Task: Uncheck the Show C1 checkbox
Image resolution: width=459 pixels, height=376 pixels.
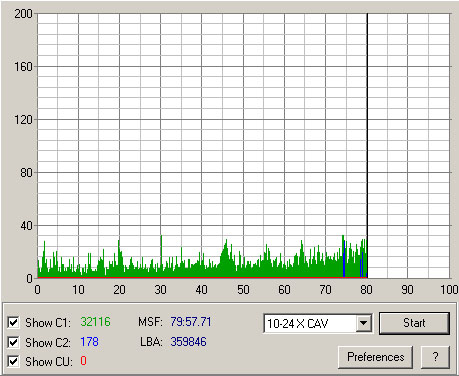Action: (13, 323)
